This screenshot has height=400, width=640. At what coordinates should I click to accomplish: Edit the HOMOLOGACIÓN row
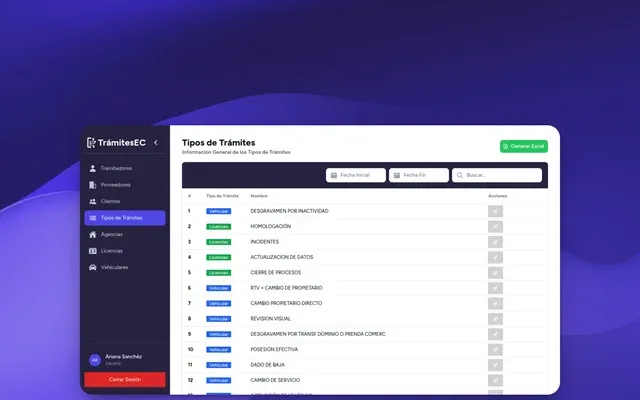[x=495, y=227]
